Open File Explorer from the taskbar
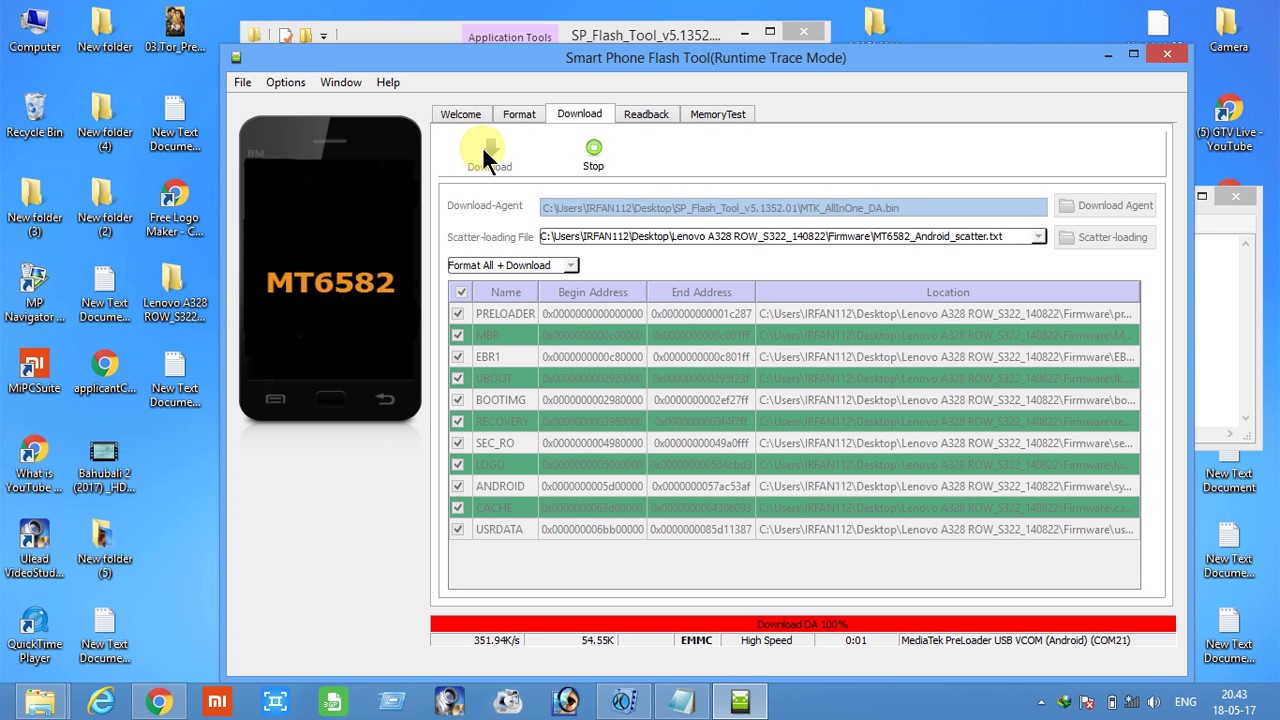This screenshot has height=720, width=1280. click(40, 702)
